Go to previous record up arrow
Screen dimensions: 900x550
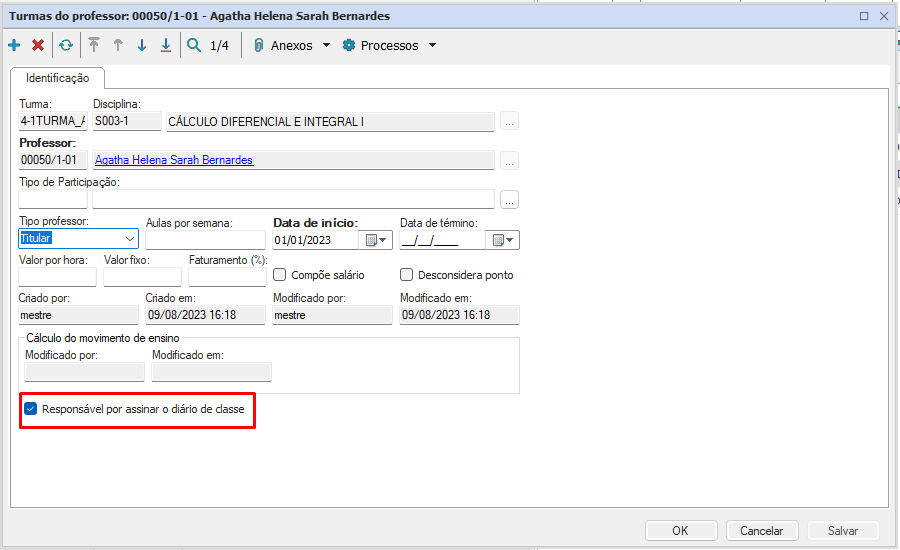[x=118, y=45]
